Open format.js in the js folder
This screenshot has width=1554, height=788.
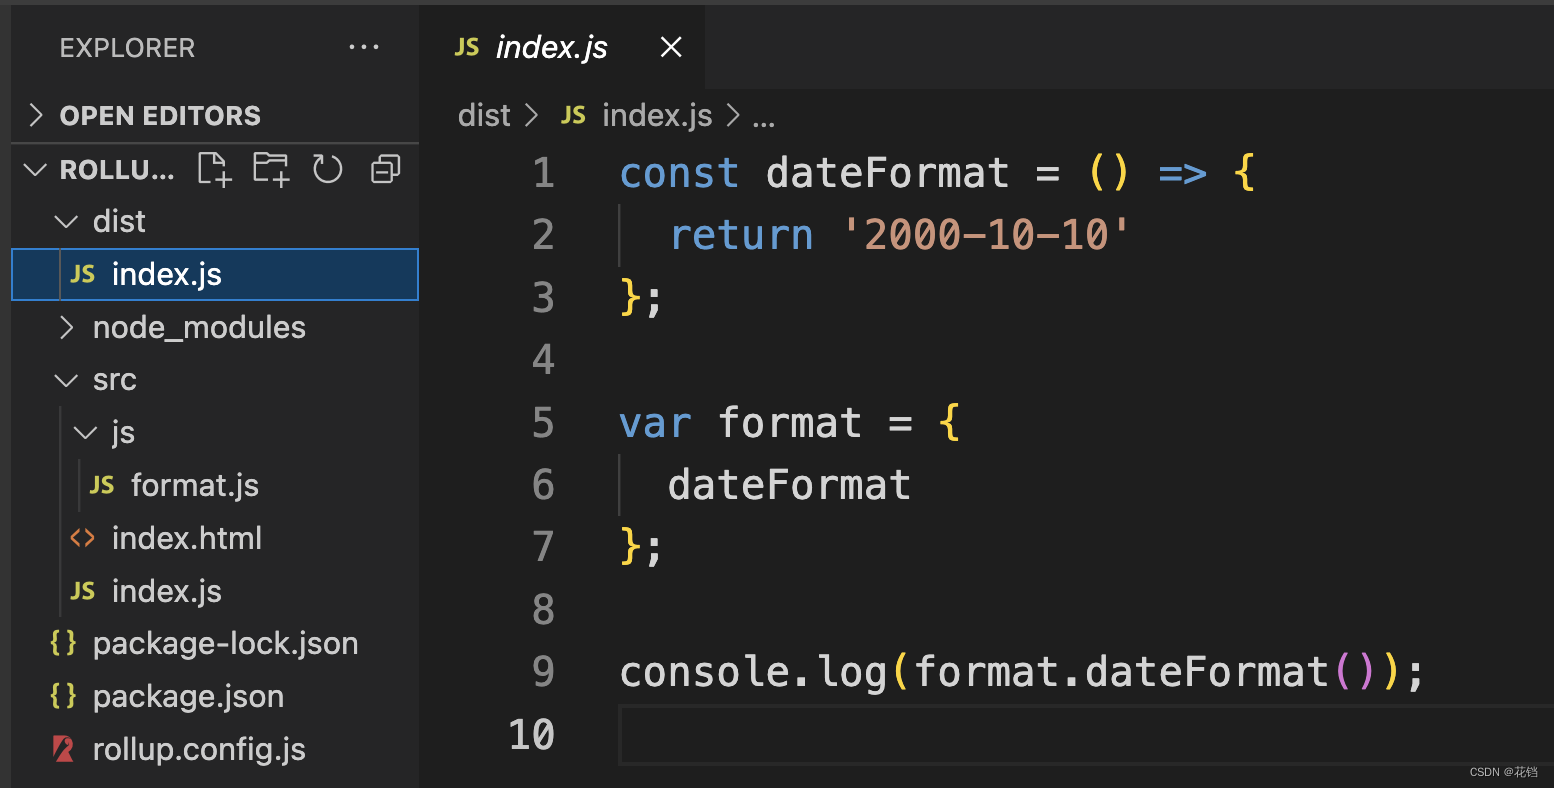(x=215, y=486)
